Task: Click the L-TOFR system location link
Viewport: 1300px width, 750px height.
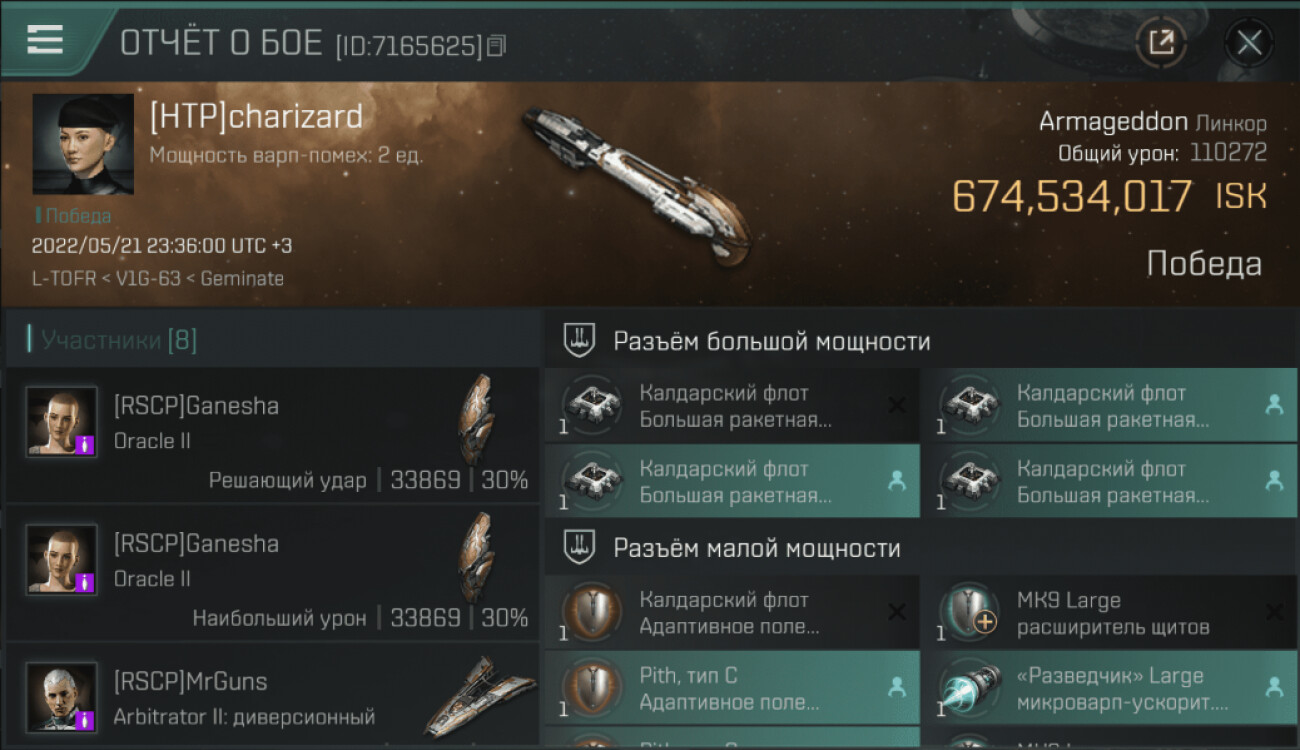Action: 59,279
